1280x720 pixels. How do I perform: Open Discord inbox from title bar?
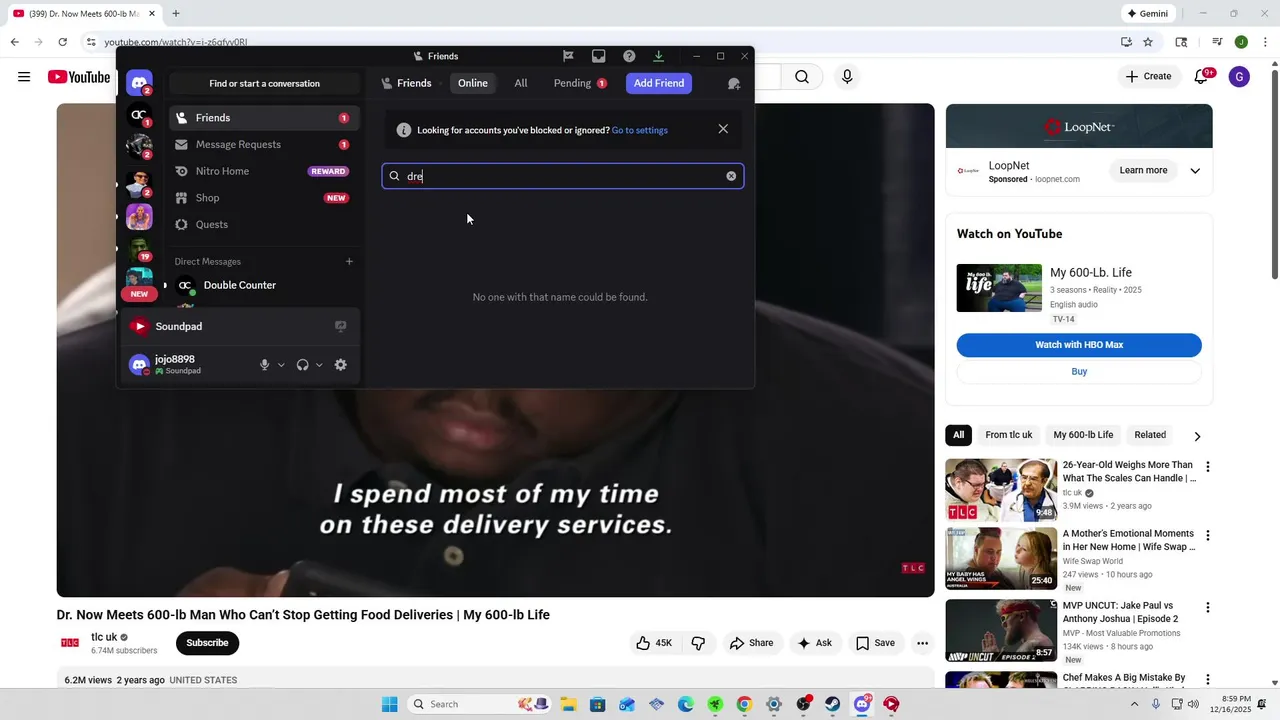coord(598,56)
